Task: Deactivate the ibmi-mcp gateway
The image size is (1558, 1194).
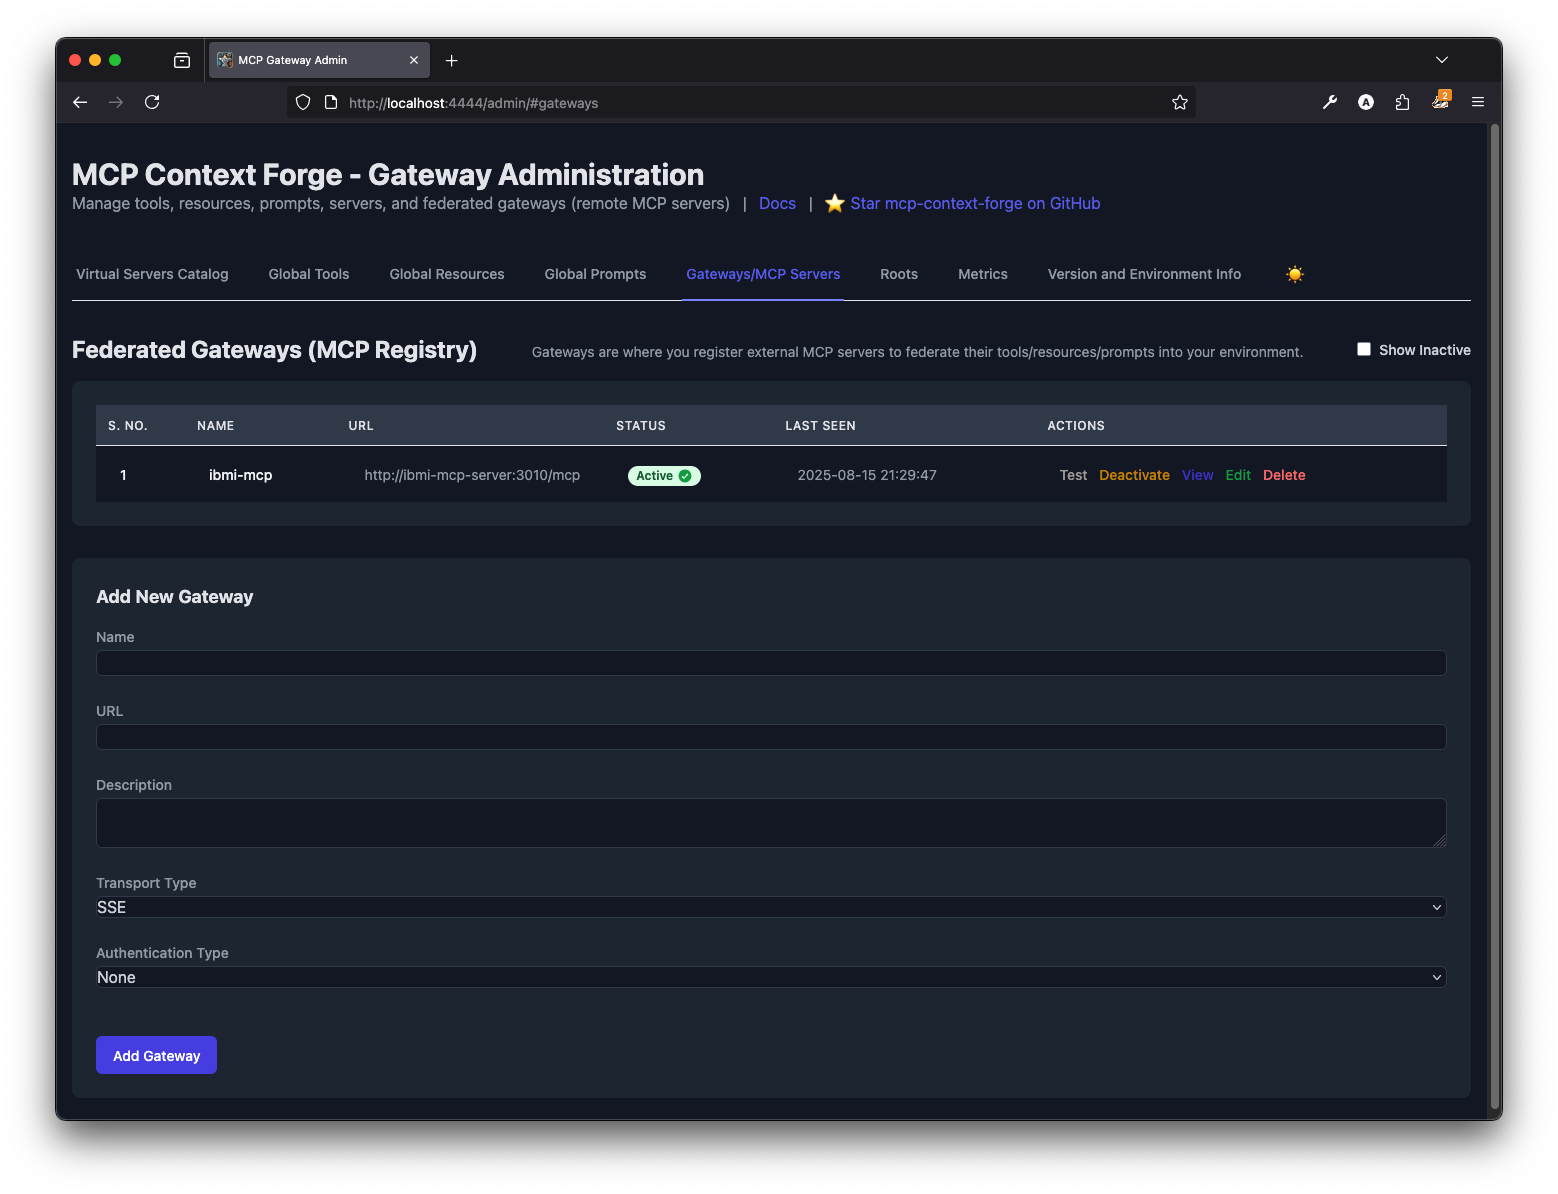Action: click(1134, 475)
